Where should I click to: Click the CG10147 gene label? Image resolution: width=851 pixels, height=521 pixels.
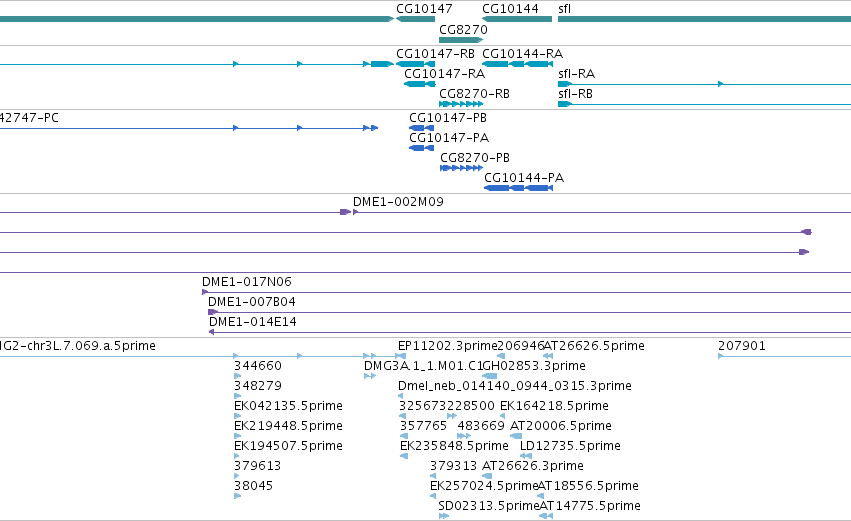(424, 9)
